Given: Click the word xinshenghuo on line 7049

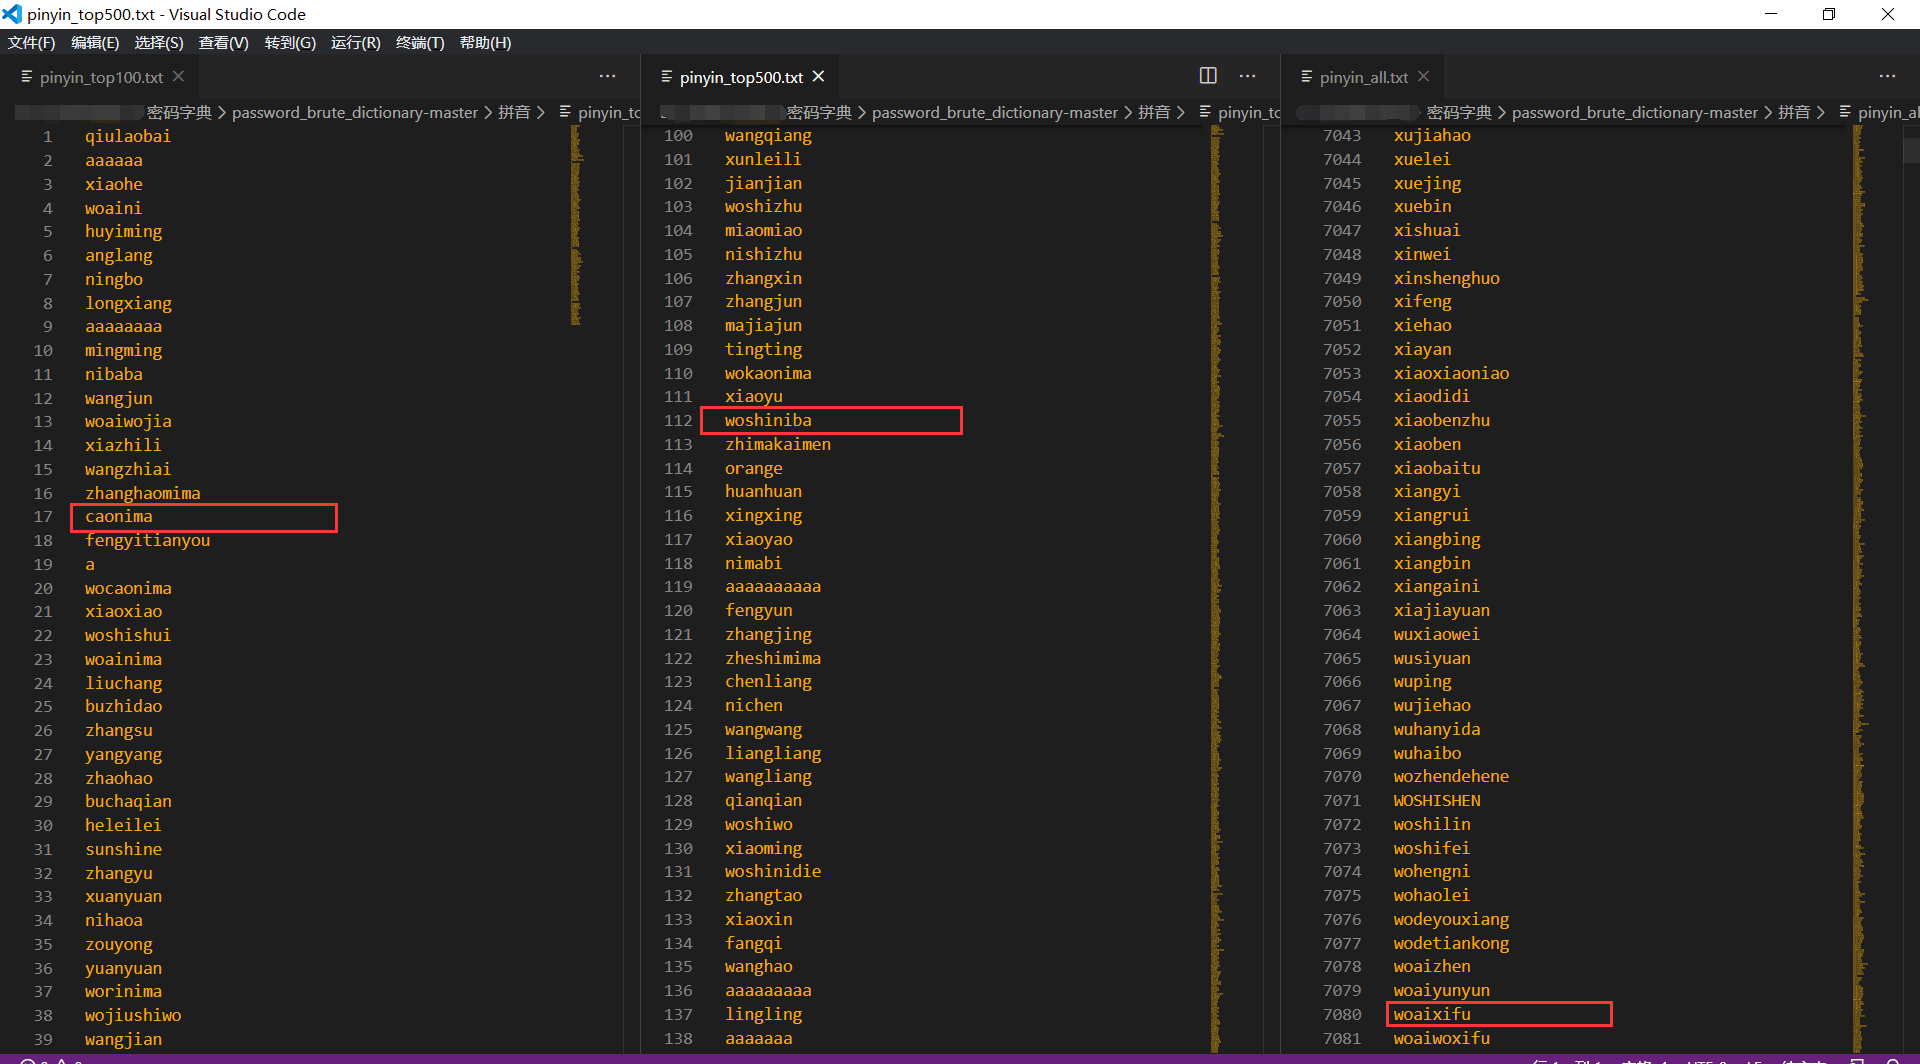Looking at the screenshot, I should pyautogui.click(x=1447, y=279).
